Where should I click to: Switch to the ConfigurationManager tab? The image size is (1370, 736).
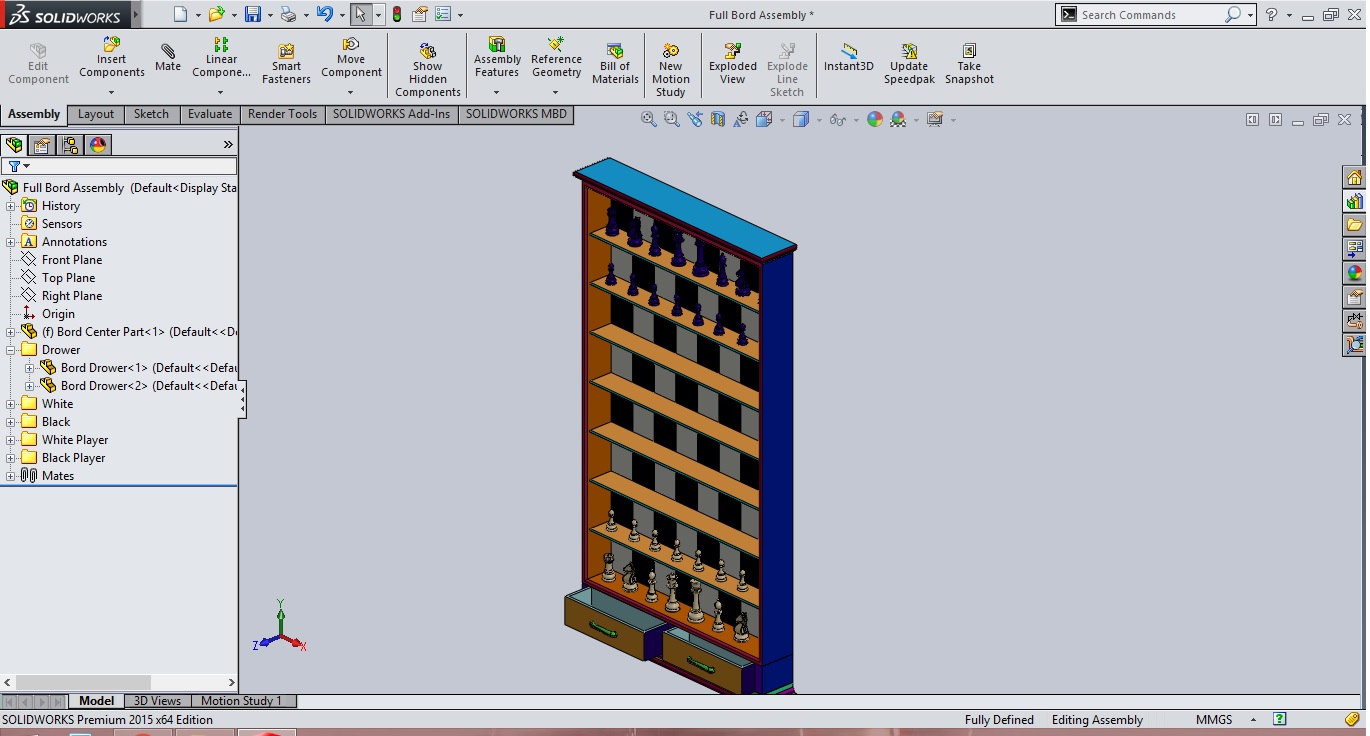(70, 145)
